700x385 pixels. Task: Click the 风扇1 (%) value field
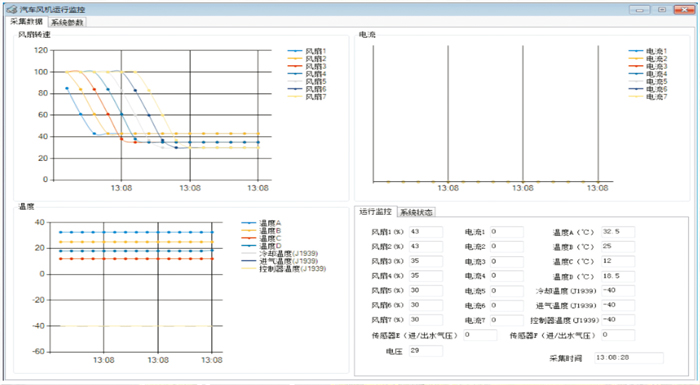point(426,232)
